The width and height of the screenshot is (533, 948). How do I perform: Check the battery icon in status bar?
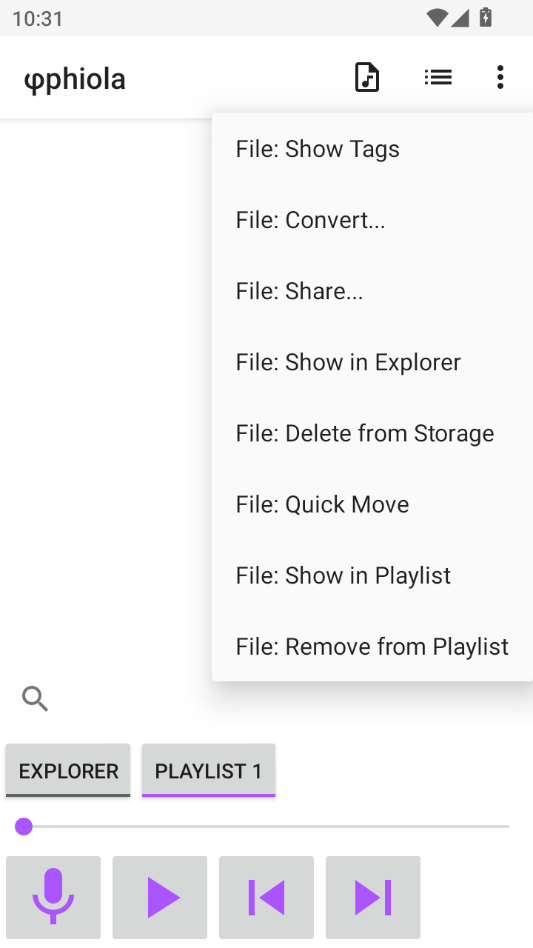485,18
